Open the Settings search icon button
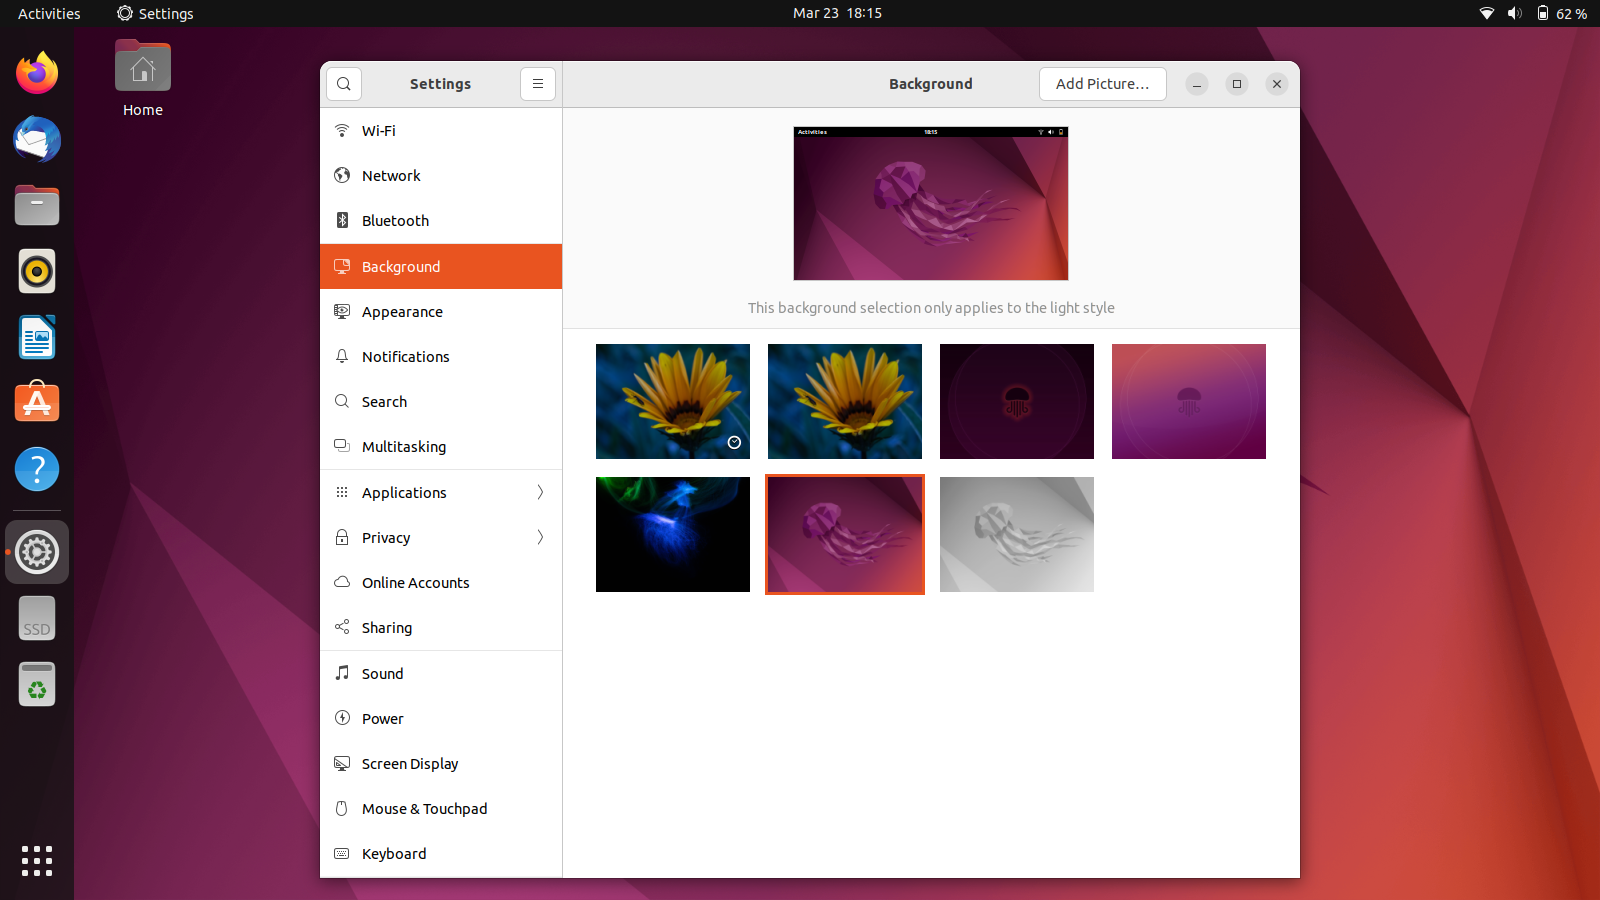The image size is (1600, 900). pos(344,84)
